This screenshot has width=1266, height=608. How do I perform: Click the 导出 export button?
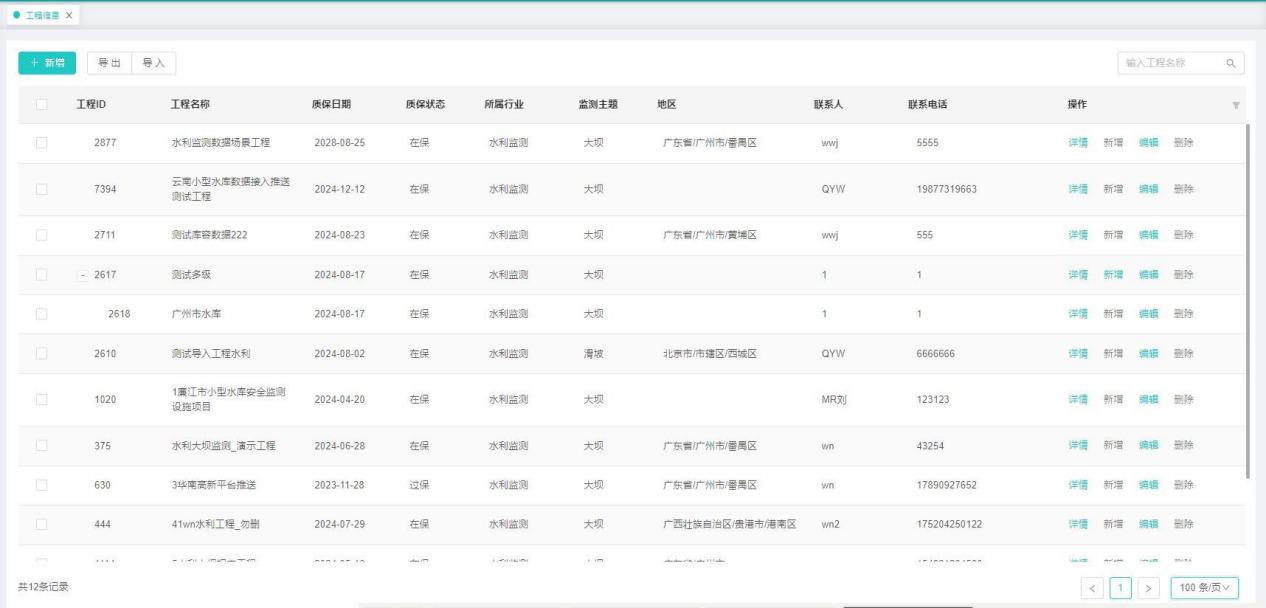click(109, 63)
